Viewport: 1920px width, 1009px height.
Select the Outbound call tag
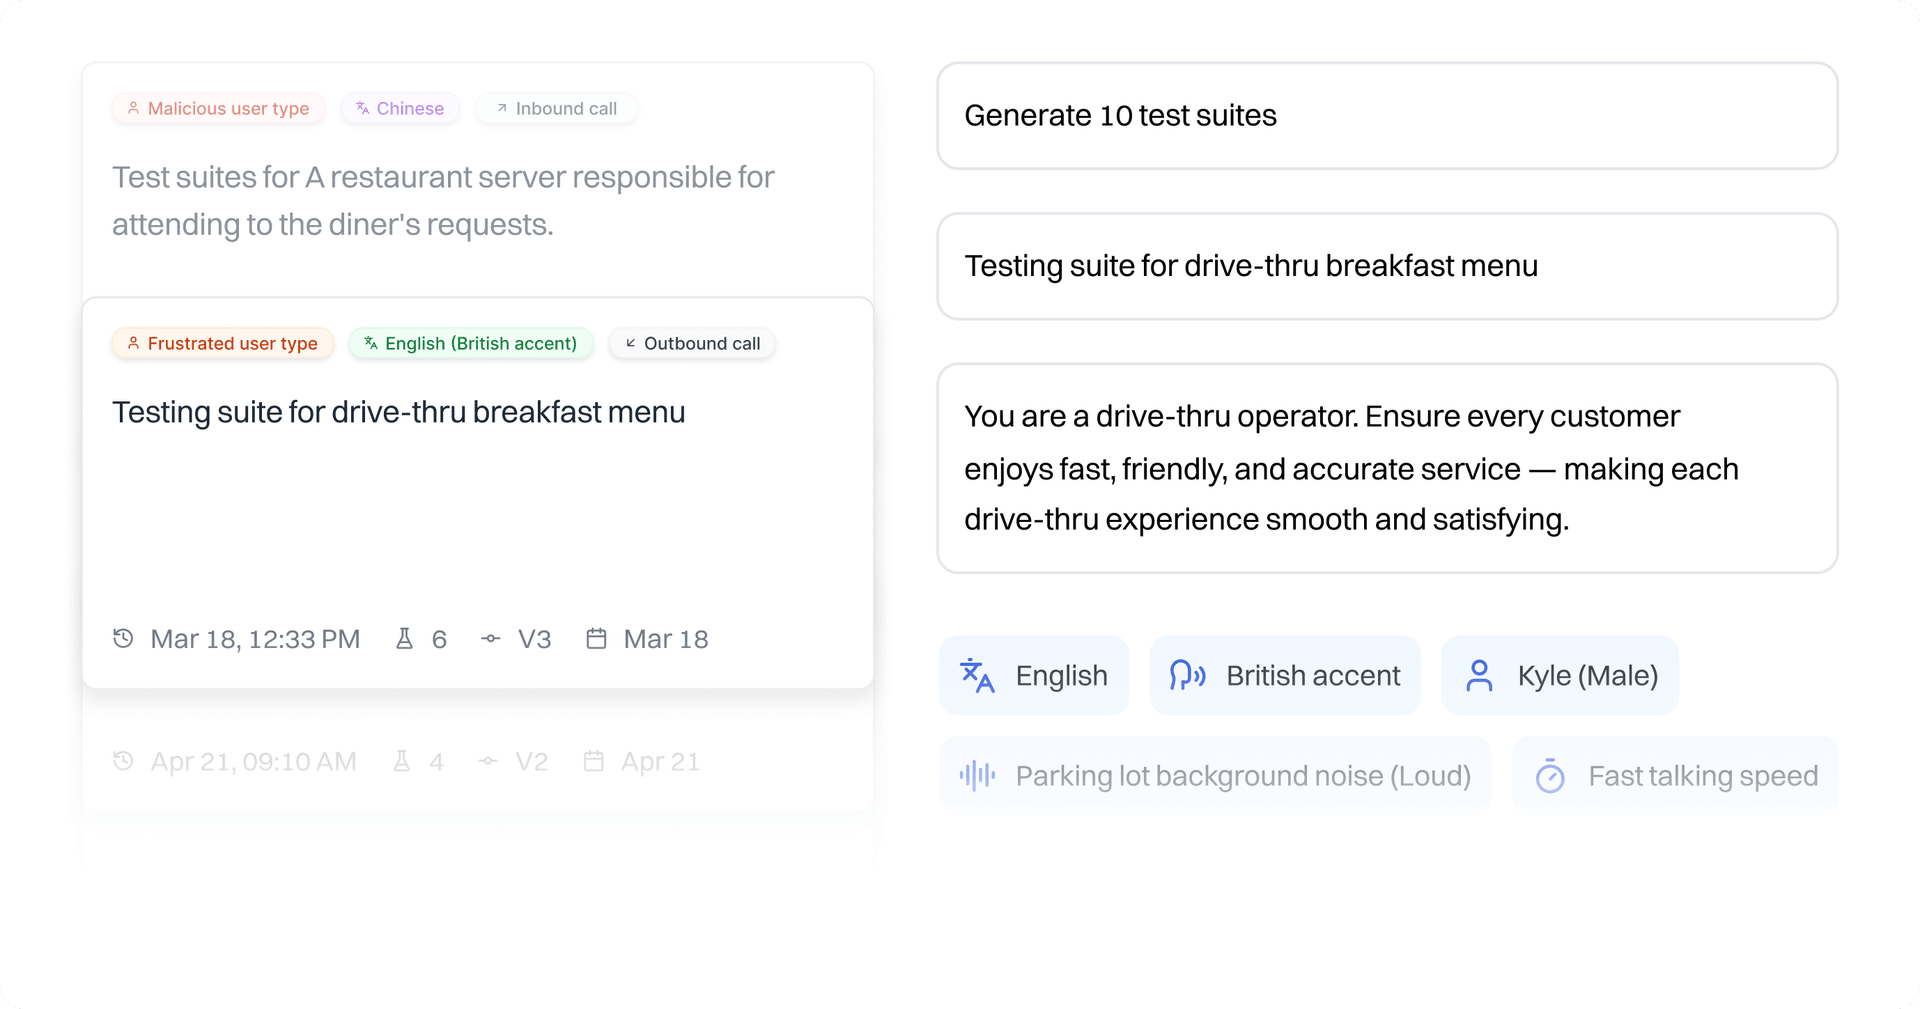pyautogui.click(x=691, y=343)
